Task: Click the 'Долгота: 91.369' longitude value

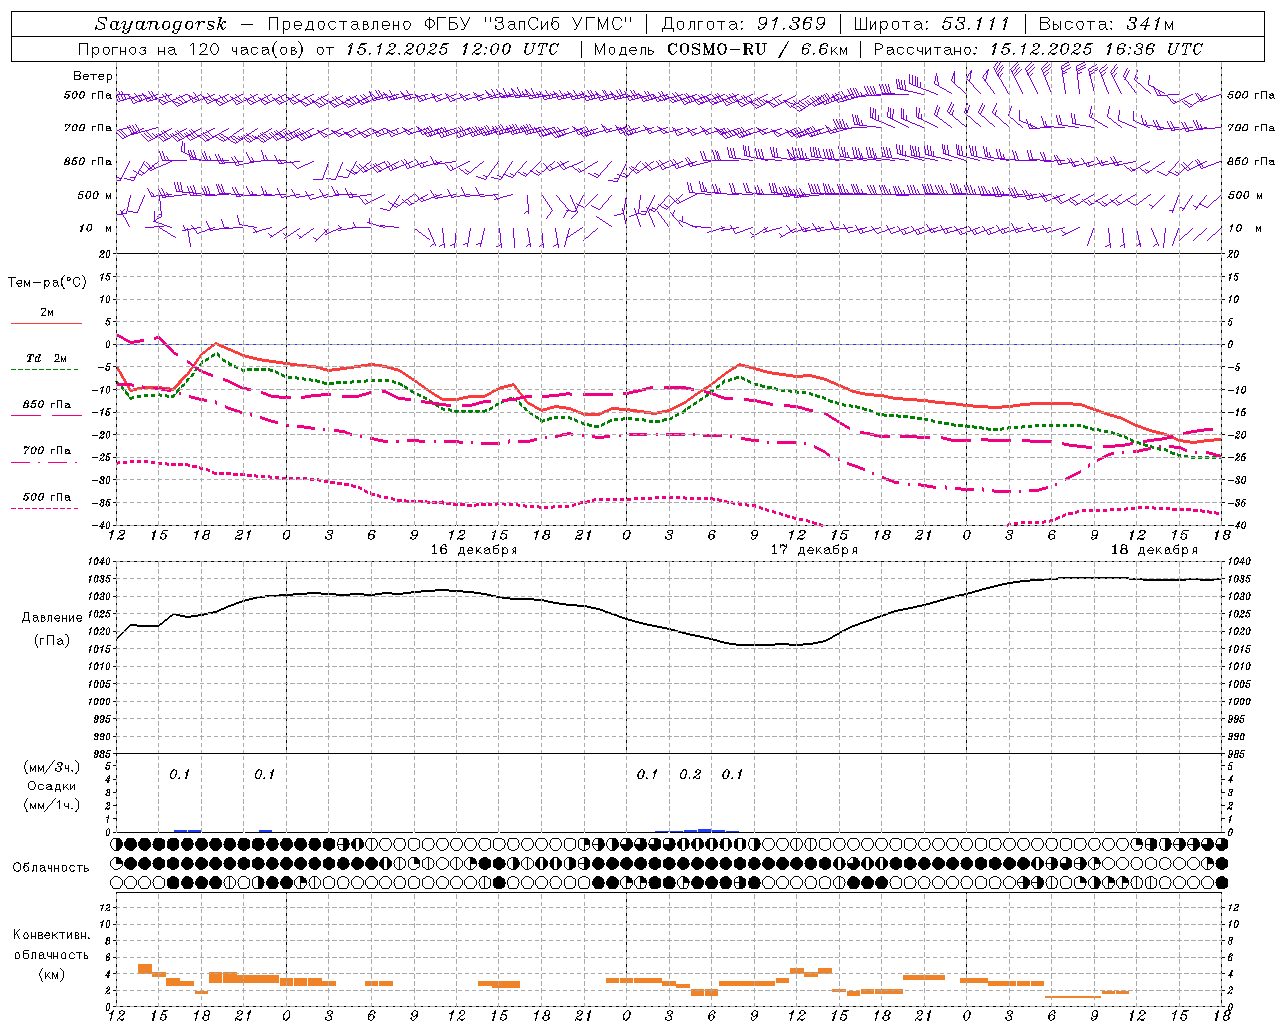Action: click(744, 24)
